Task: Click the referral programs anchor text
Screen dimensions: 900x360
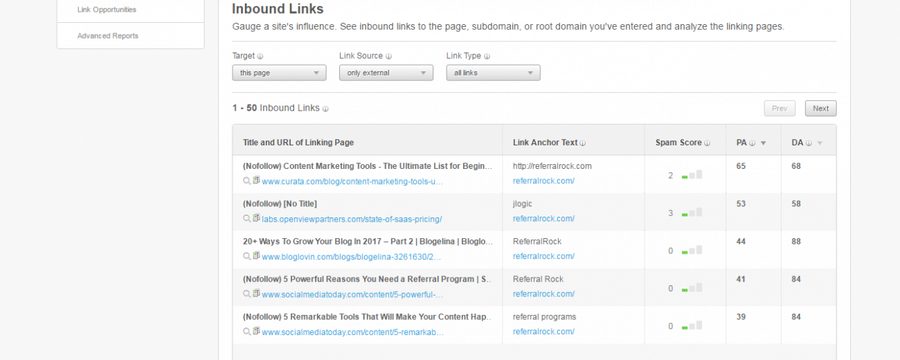Action: pyautogui.click(x=544, y=317)
